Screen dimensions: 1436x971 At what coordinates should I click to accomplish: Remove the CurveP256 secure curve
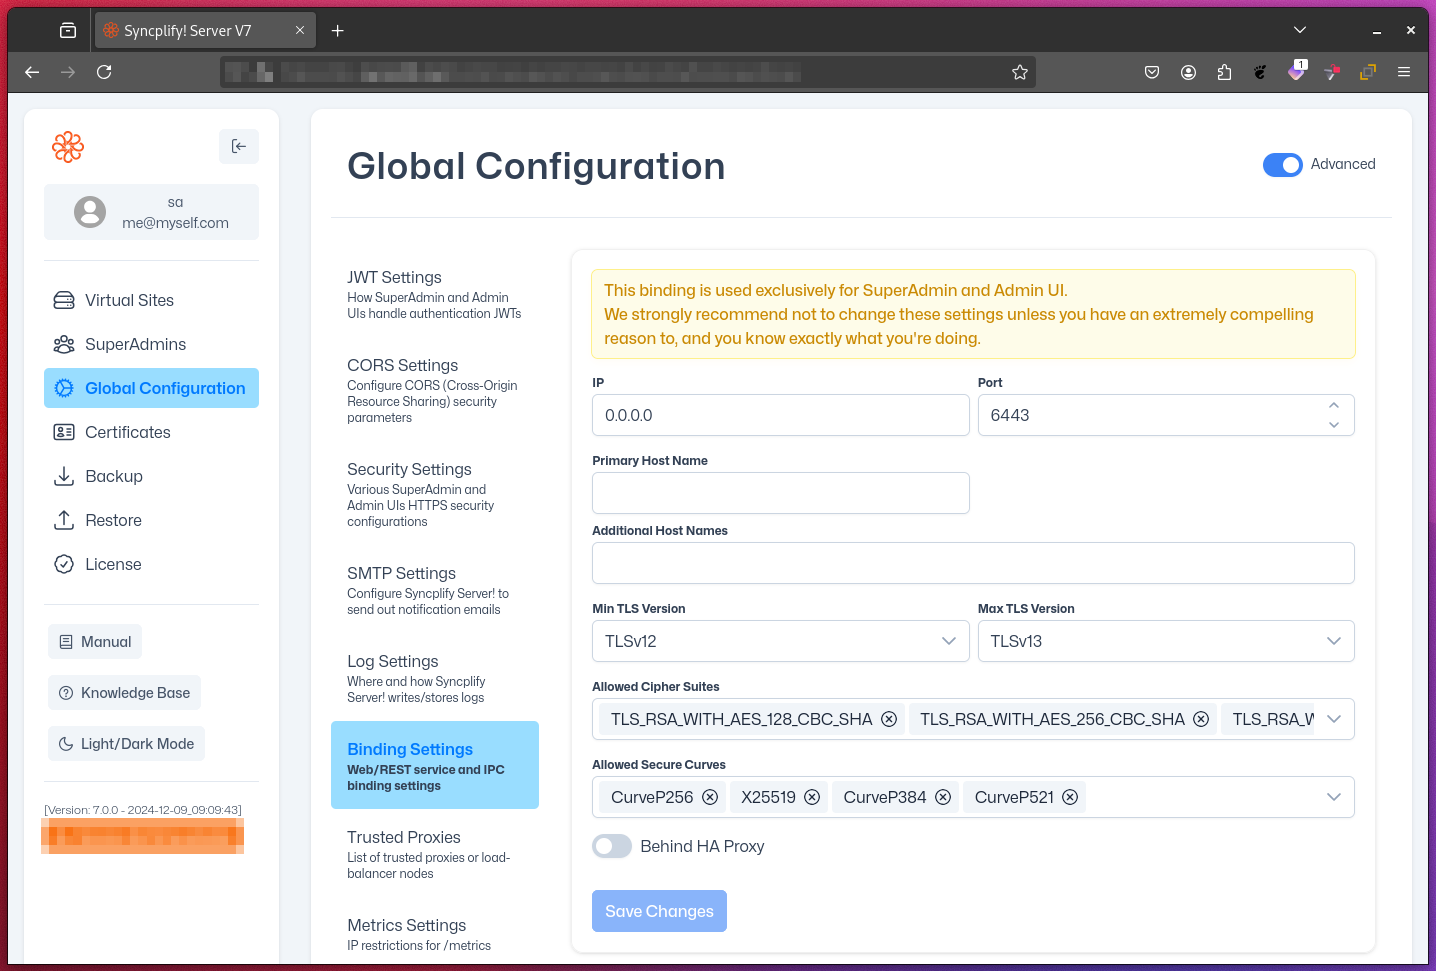(710, 797)
